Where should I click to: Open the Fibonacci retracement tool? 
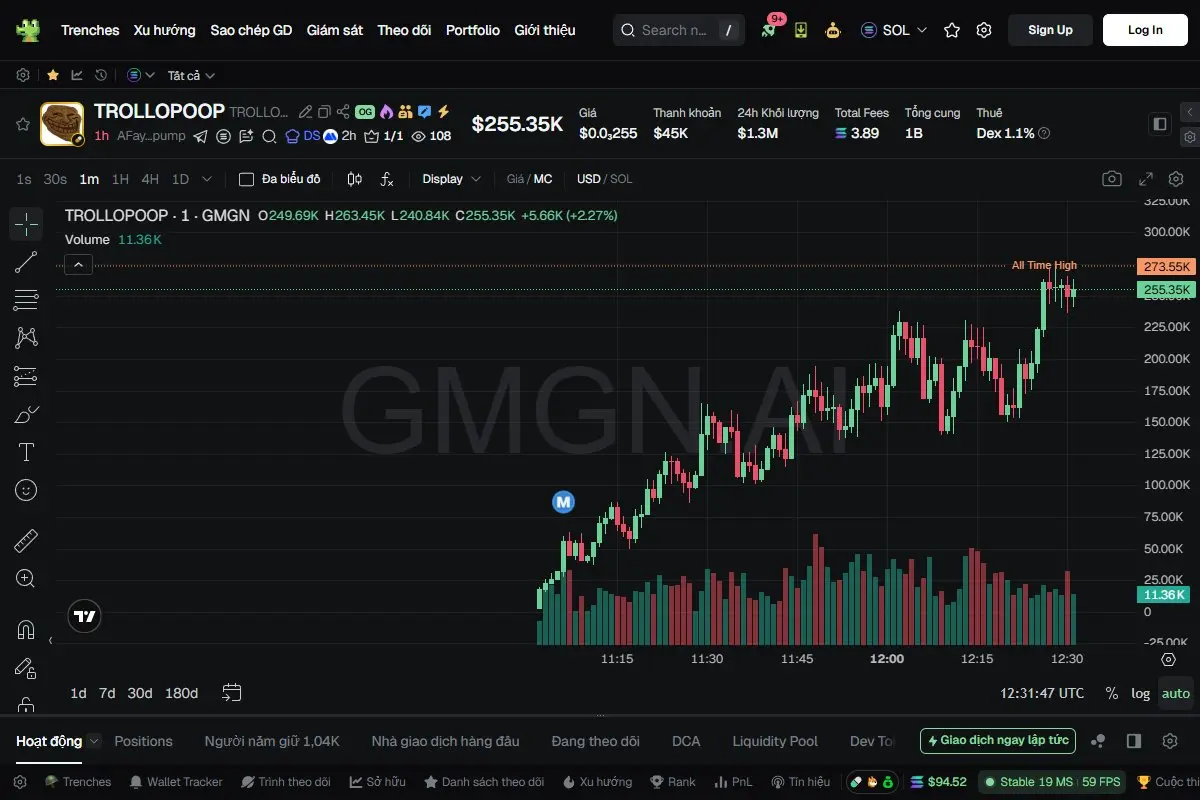[26, 300]
